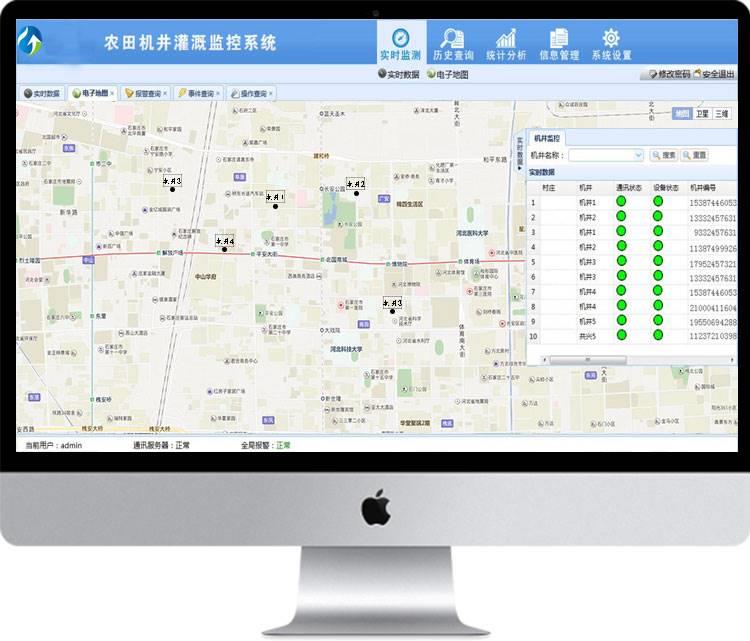Click green 设备状态 indicator in row 10
The image size is (750, 641).
pyautogui.click(x=658, y=336)
